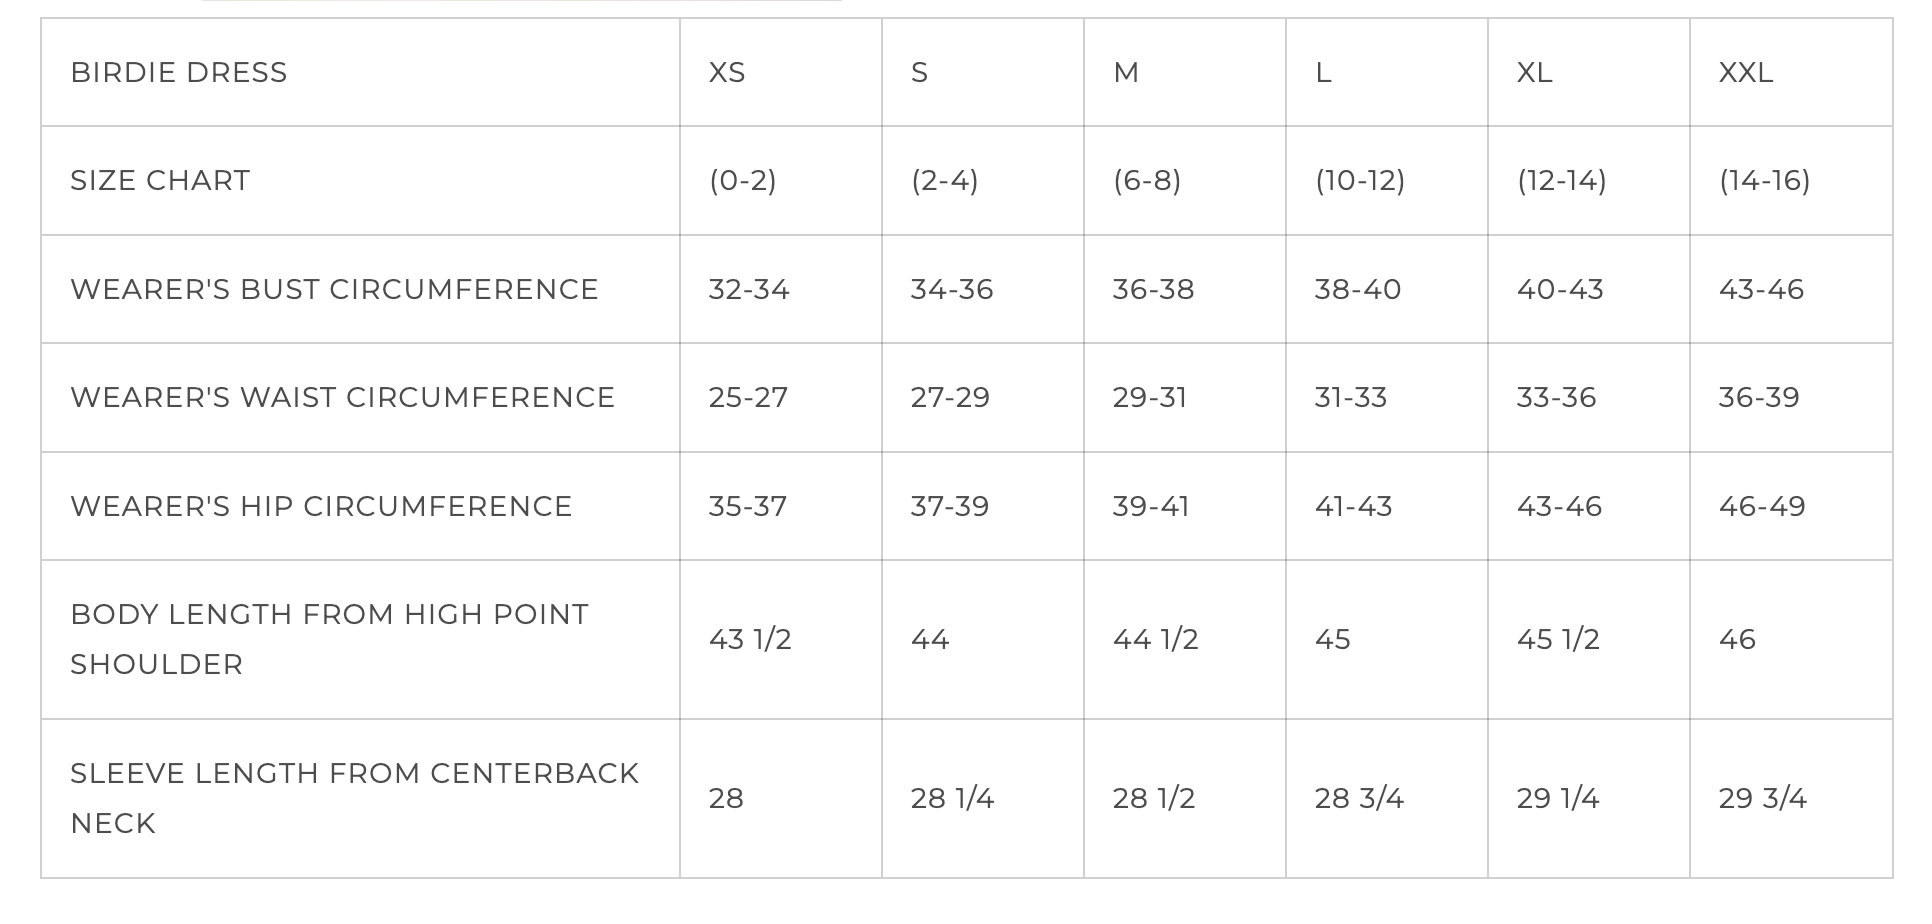Select WEARER'S BUST CIRCUMFERENCE row label
This screenshot has height=924, width=1932.
334,290
